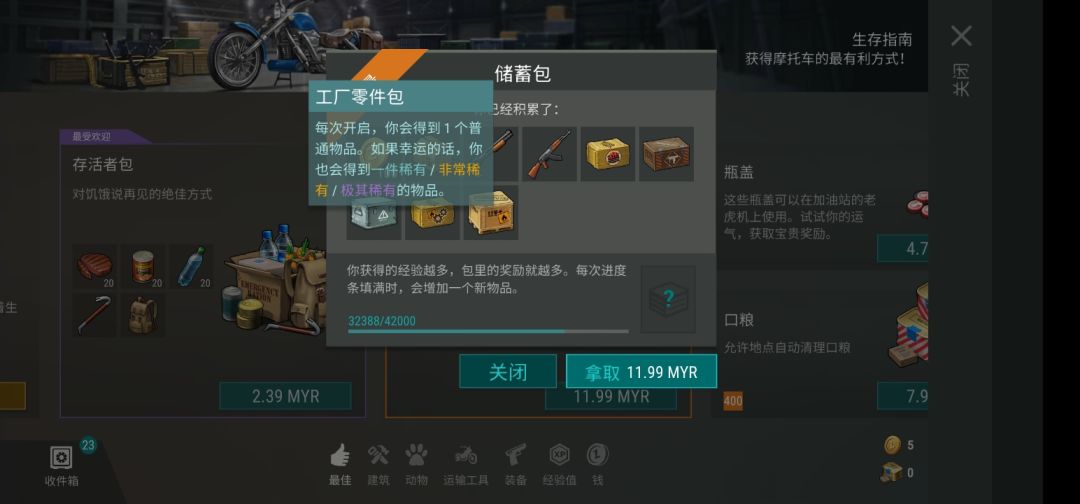Click the yellow gear parts crate
Viewport: 1080px width, 504px height.
[432, 213]
